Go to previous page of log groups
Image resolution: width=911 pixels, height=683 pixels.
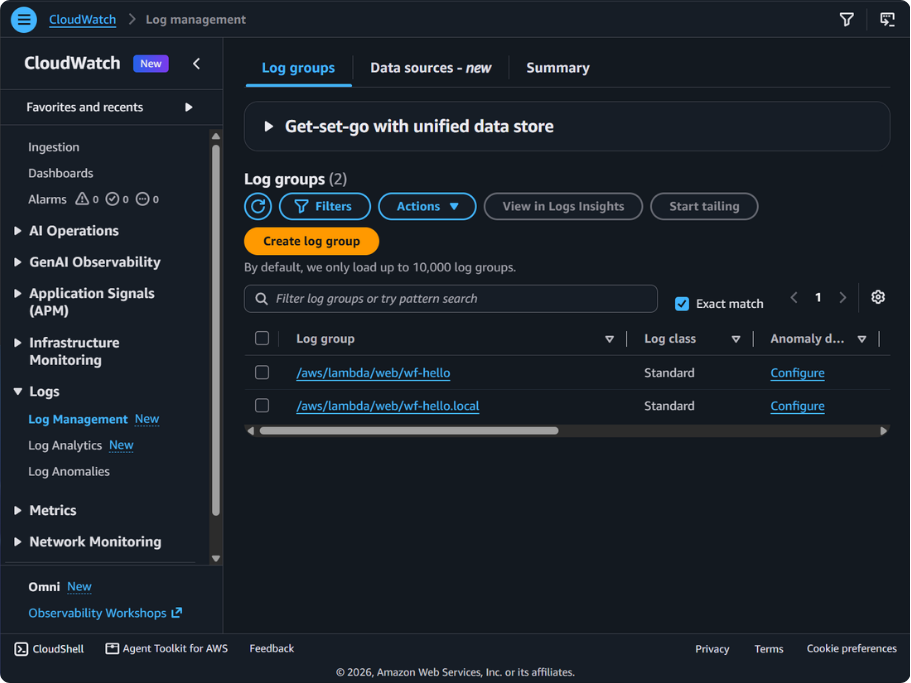coord(794,297)
